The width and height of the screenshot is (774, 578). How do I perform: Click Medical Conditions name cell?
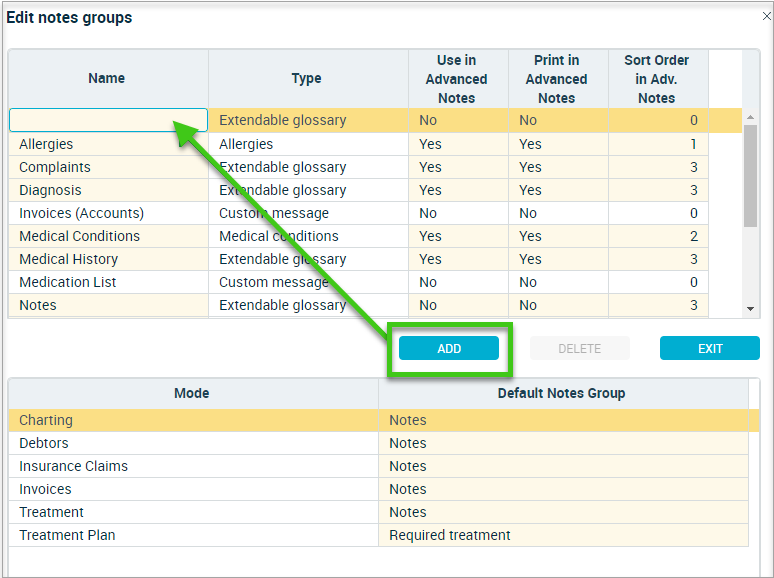(x=109, y=236)
